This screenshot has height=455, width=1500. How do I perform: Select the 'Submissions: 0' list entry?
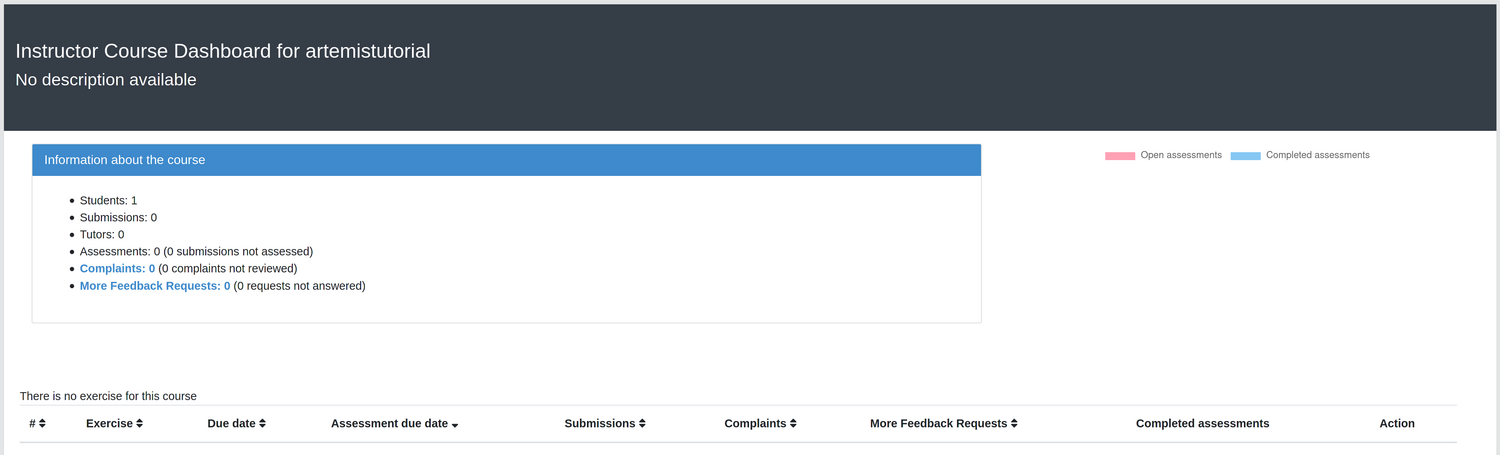118,218
